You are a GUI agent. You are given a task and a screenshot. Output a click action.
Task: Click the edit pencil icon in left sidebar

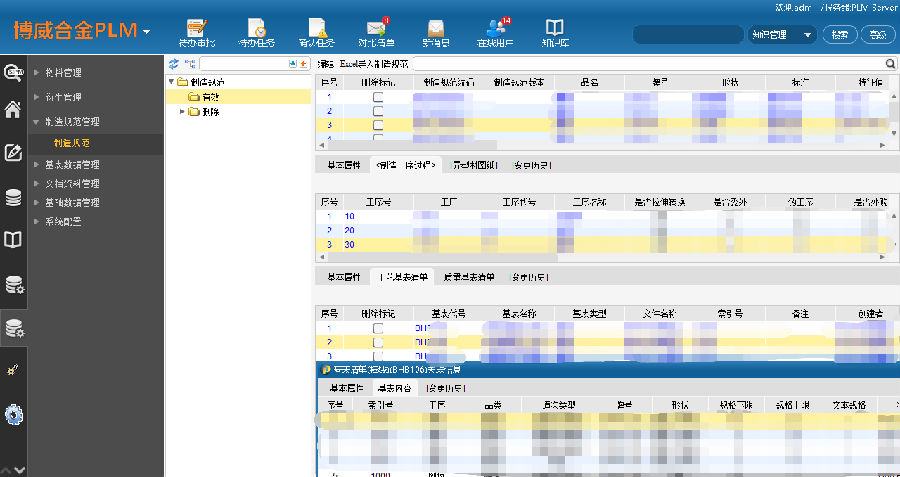coord(13,153)
